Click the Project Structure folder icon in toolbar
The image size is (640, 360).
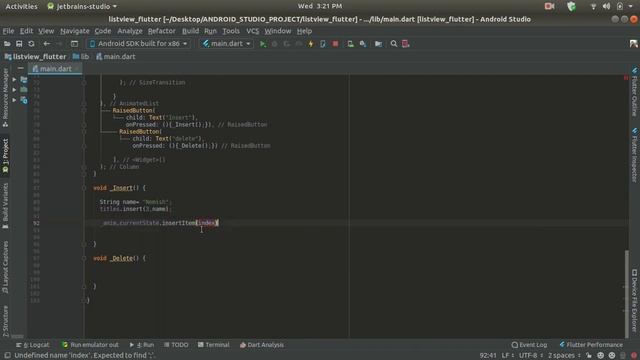[378, 44]
